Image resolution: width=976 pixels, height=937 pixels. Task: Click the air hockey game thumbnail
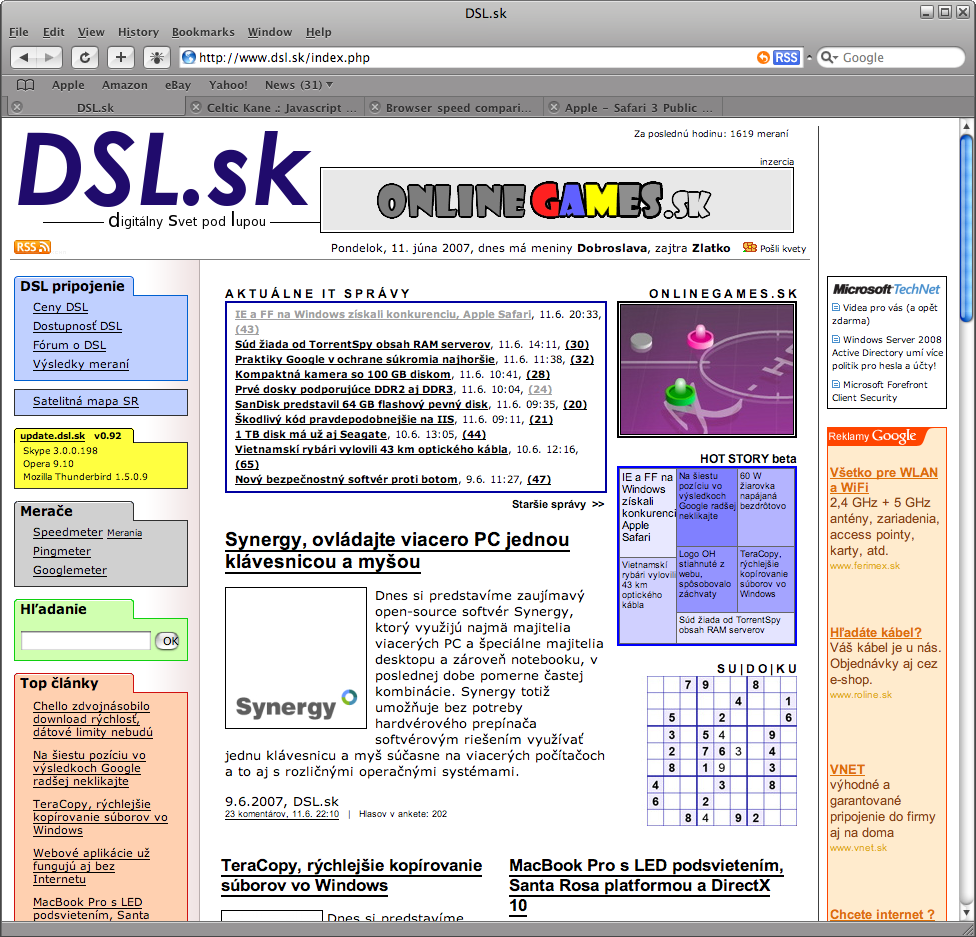706,370
